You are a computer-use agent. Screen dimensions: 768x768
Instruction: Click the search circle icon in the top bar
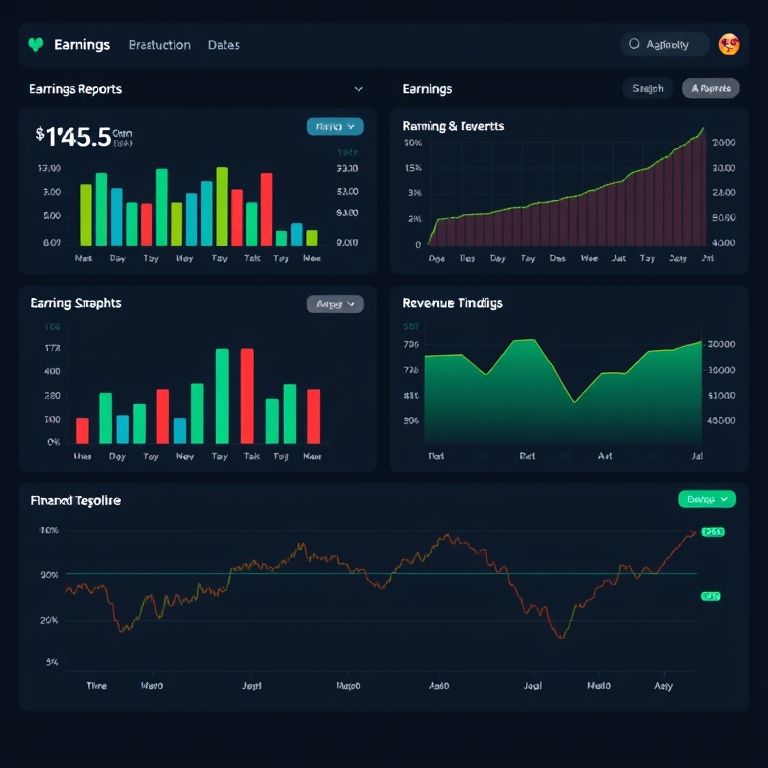(634, 44)
